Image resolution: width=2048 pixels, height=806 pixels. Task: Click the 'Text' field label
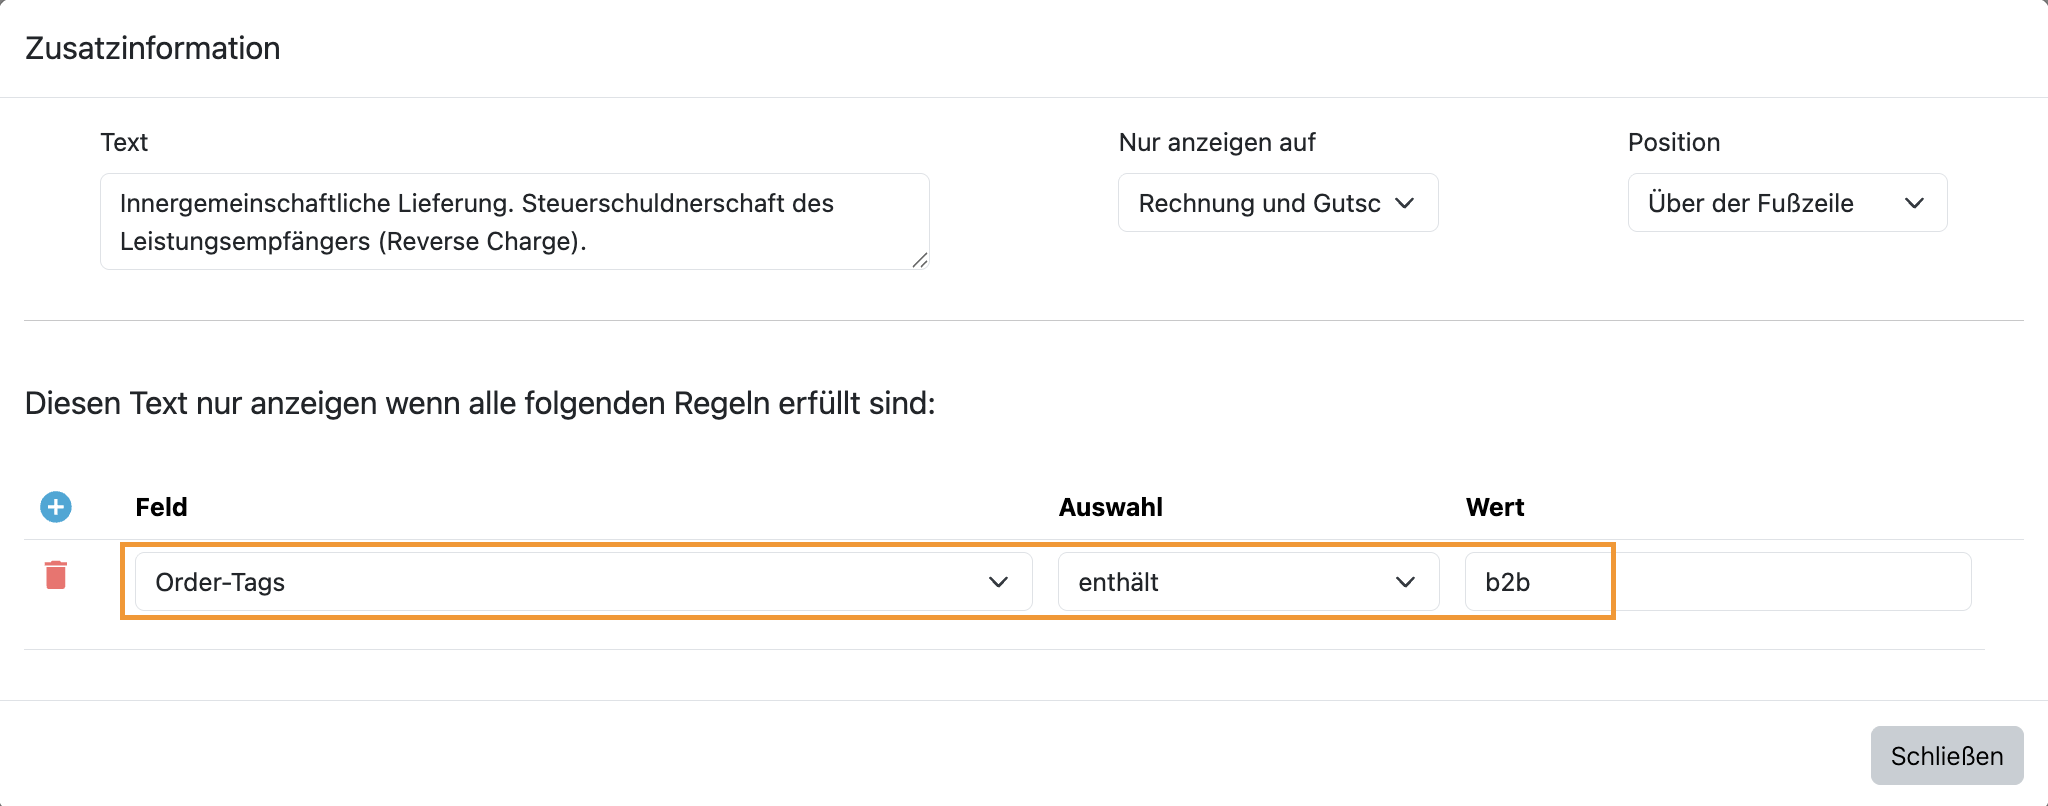click(124, 142)
